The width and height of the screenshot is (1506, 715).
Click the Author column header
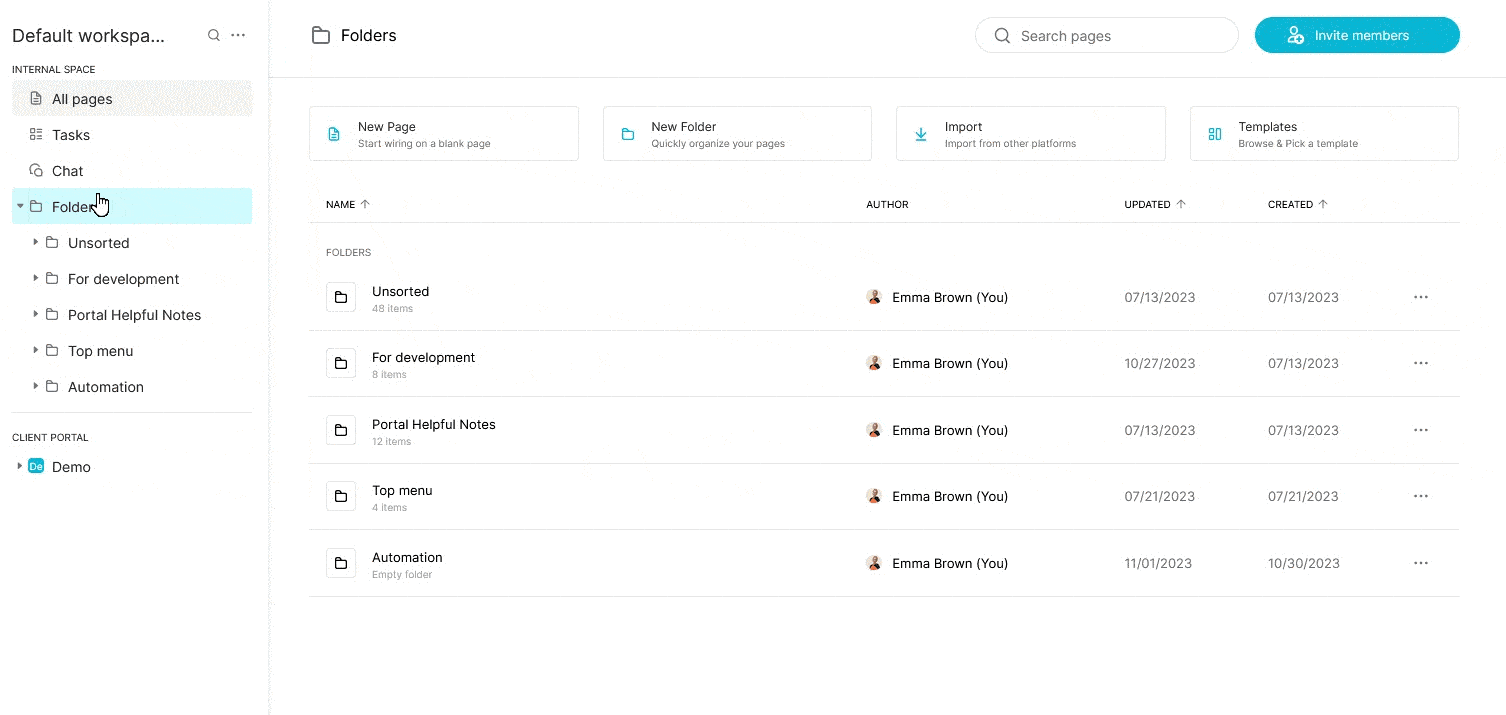887,204
